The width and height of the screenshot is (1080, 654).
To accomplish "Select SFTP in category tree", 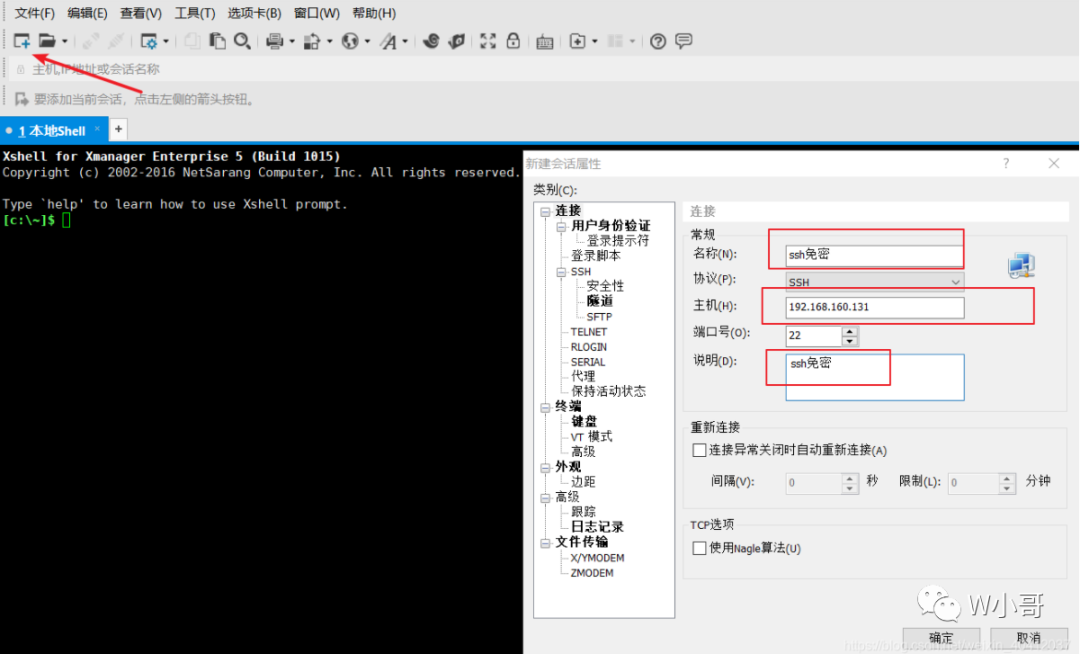I will [599, 317].
